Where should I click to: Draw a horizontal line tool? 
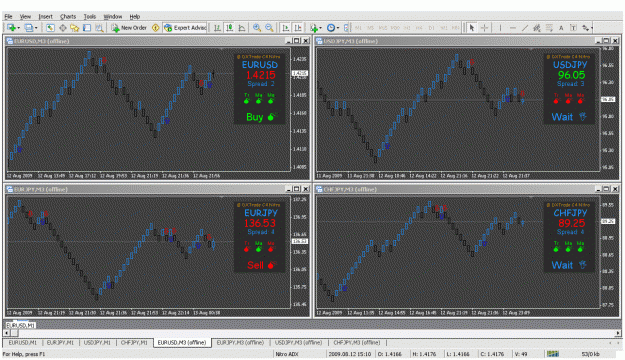click(513, 28)
